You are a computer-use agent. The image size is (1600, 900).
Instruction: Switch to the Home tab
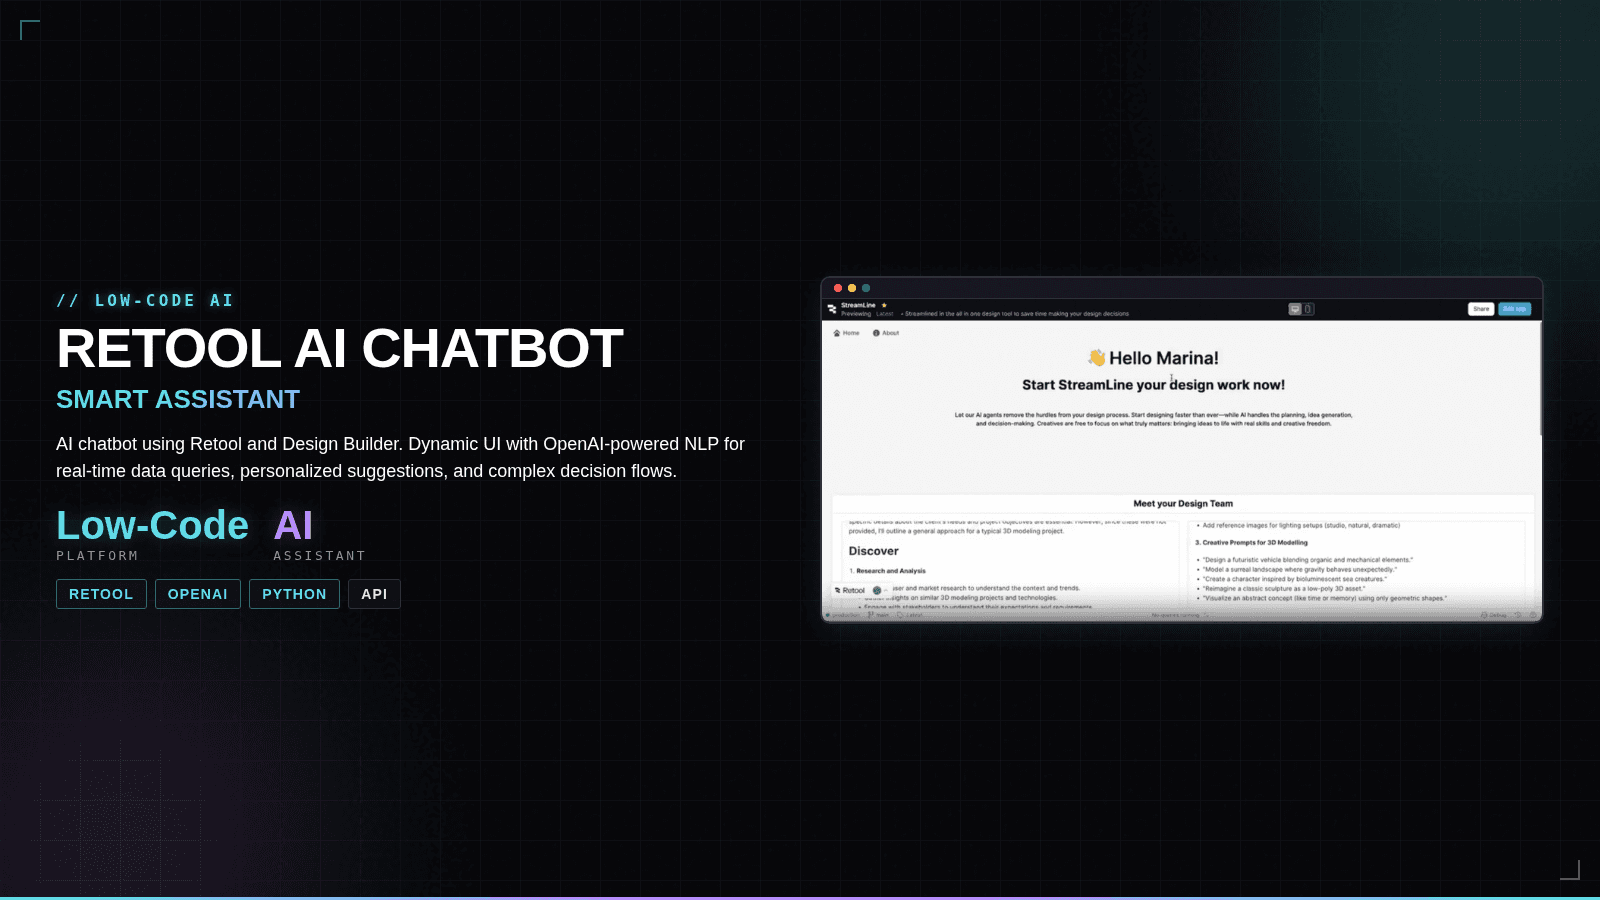pos(847,333)
